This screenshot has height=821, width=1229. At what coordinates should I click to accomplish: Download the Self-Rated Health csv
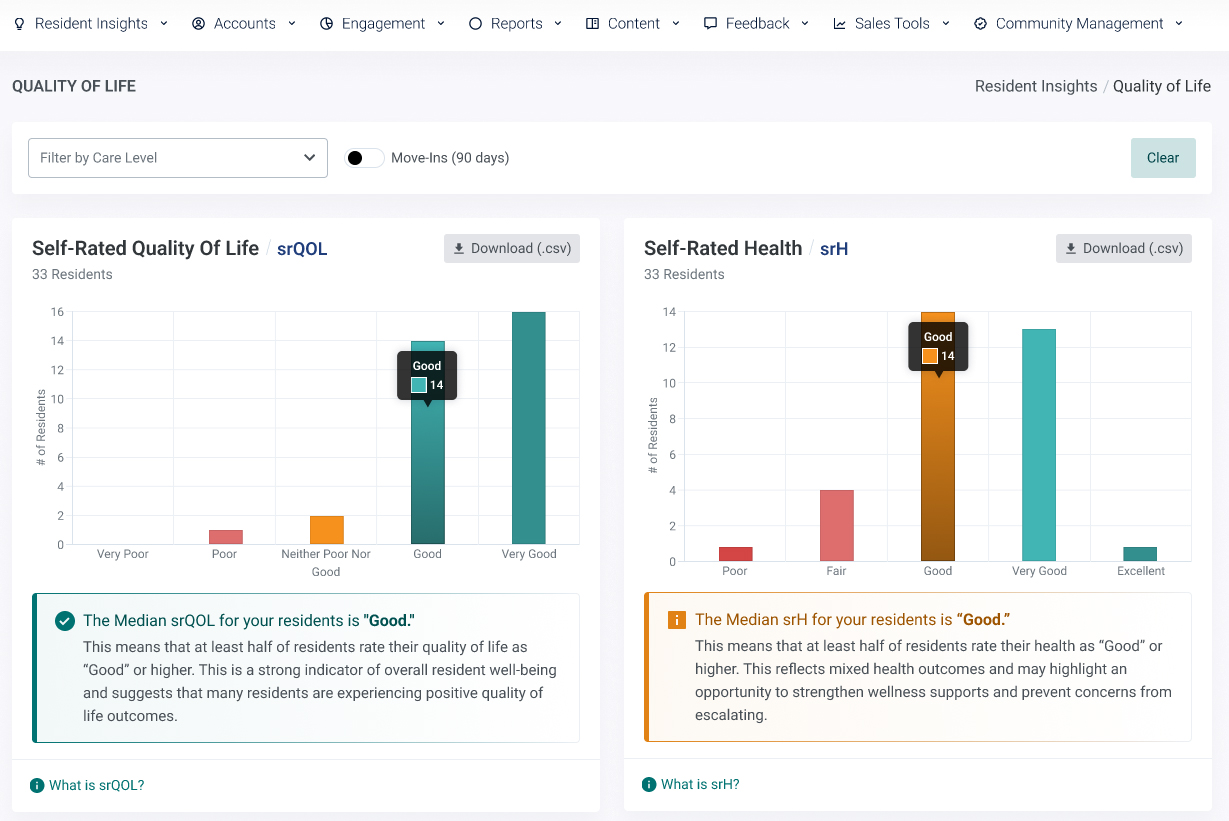(1124, 248)
